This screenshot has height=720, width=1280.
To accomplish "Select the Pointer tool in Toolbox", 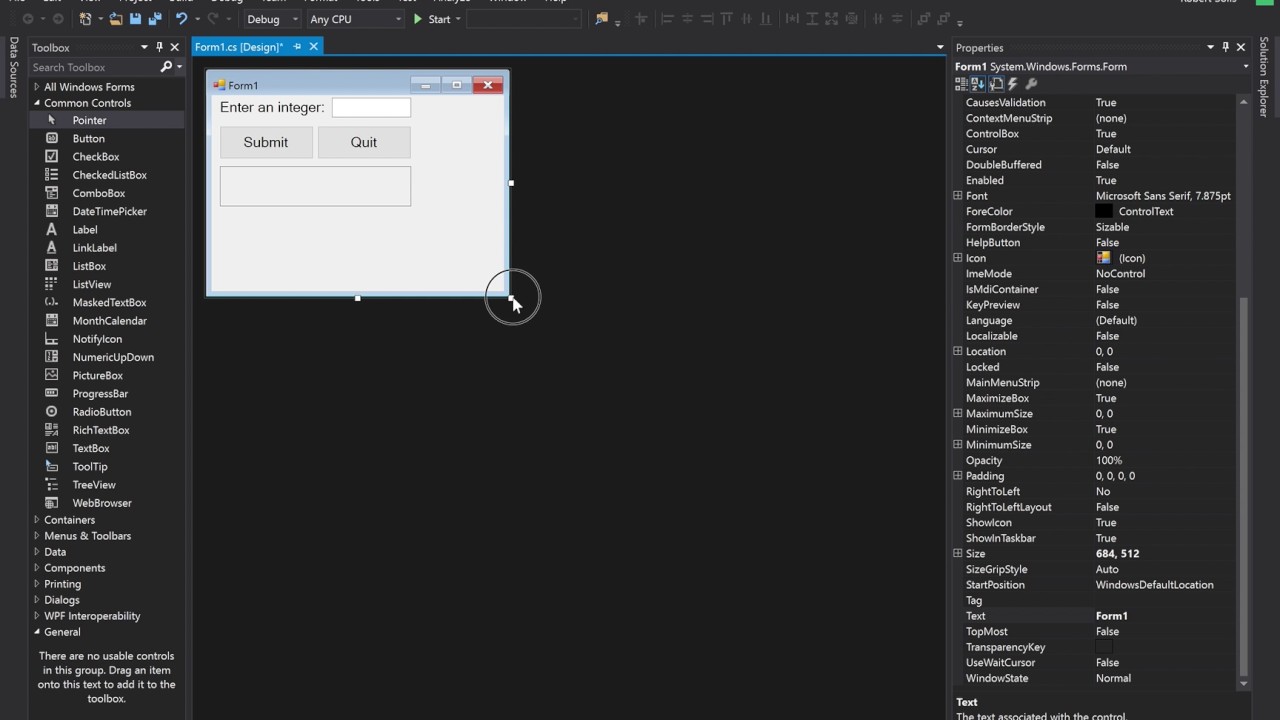I will pos(89,120).
